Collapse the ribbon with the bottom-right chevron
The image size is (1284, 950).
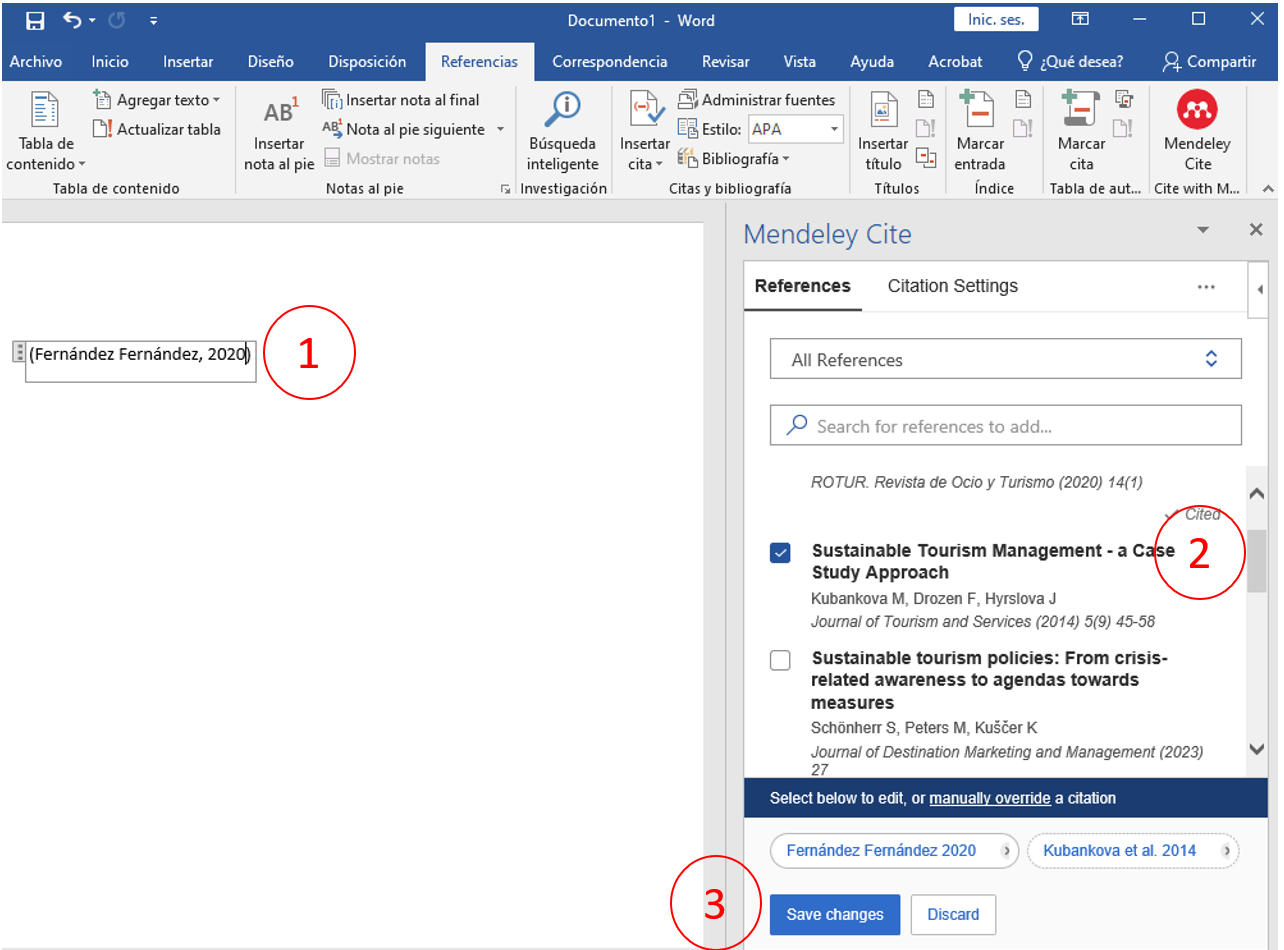(1268, 188)
